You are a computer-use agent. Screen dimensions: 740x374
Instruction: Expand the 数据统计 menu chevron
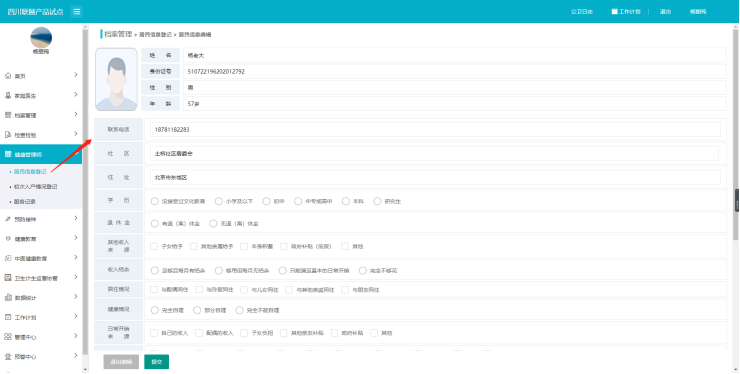point(76,297)
